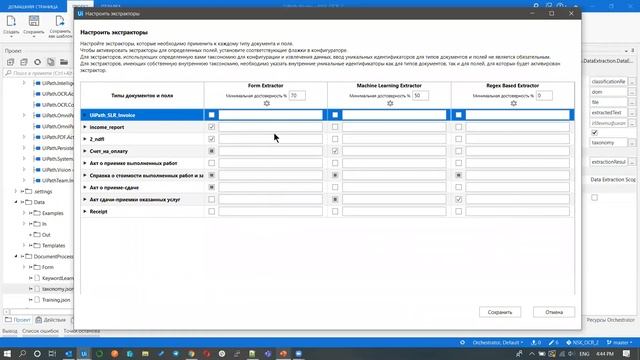Click Form Extractor minimum confidence field
This screenshot has height=360, width=640.
click(x=297, y=96)
